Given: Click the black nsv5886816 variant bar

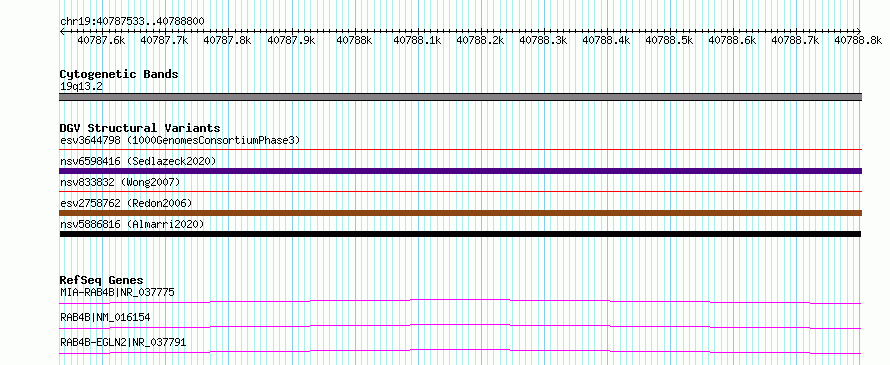Looking at the screenshot, I should point(460,234).
